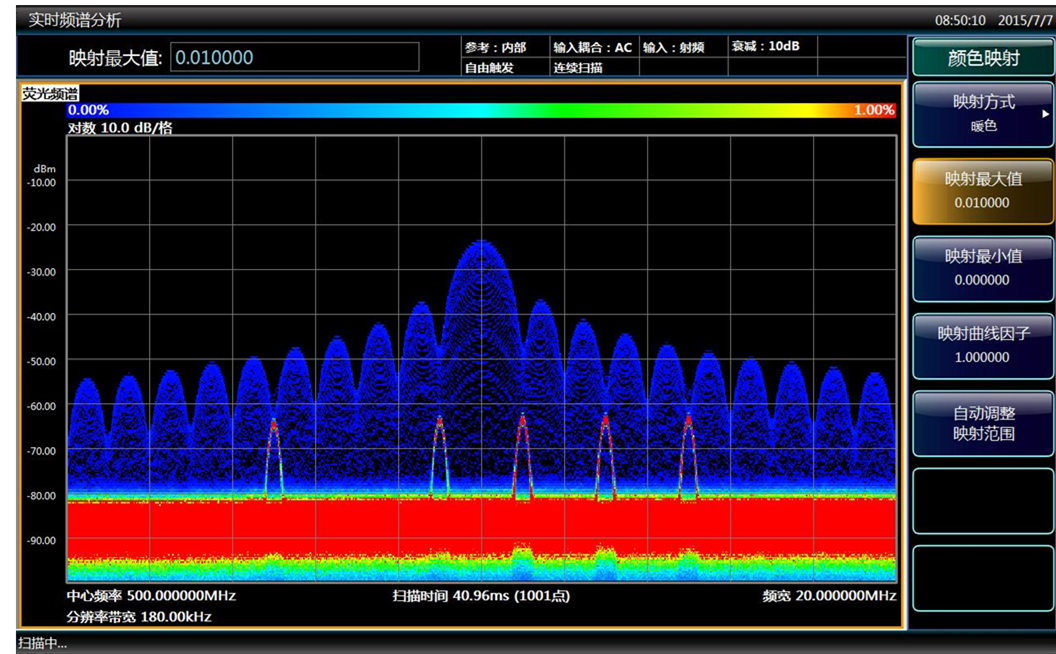The height and width of the screenshot is (654, 1056).
Task: Click the 映射最大值 input field
Action: point(294,58)
